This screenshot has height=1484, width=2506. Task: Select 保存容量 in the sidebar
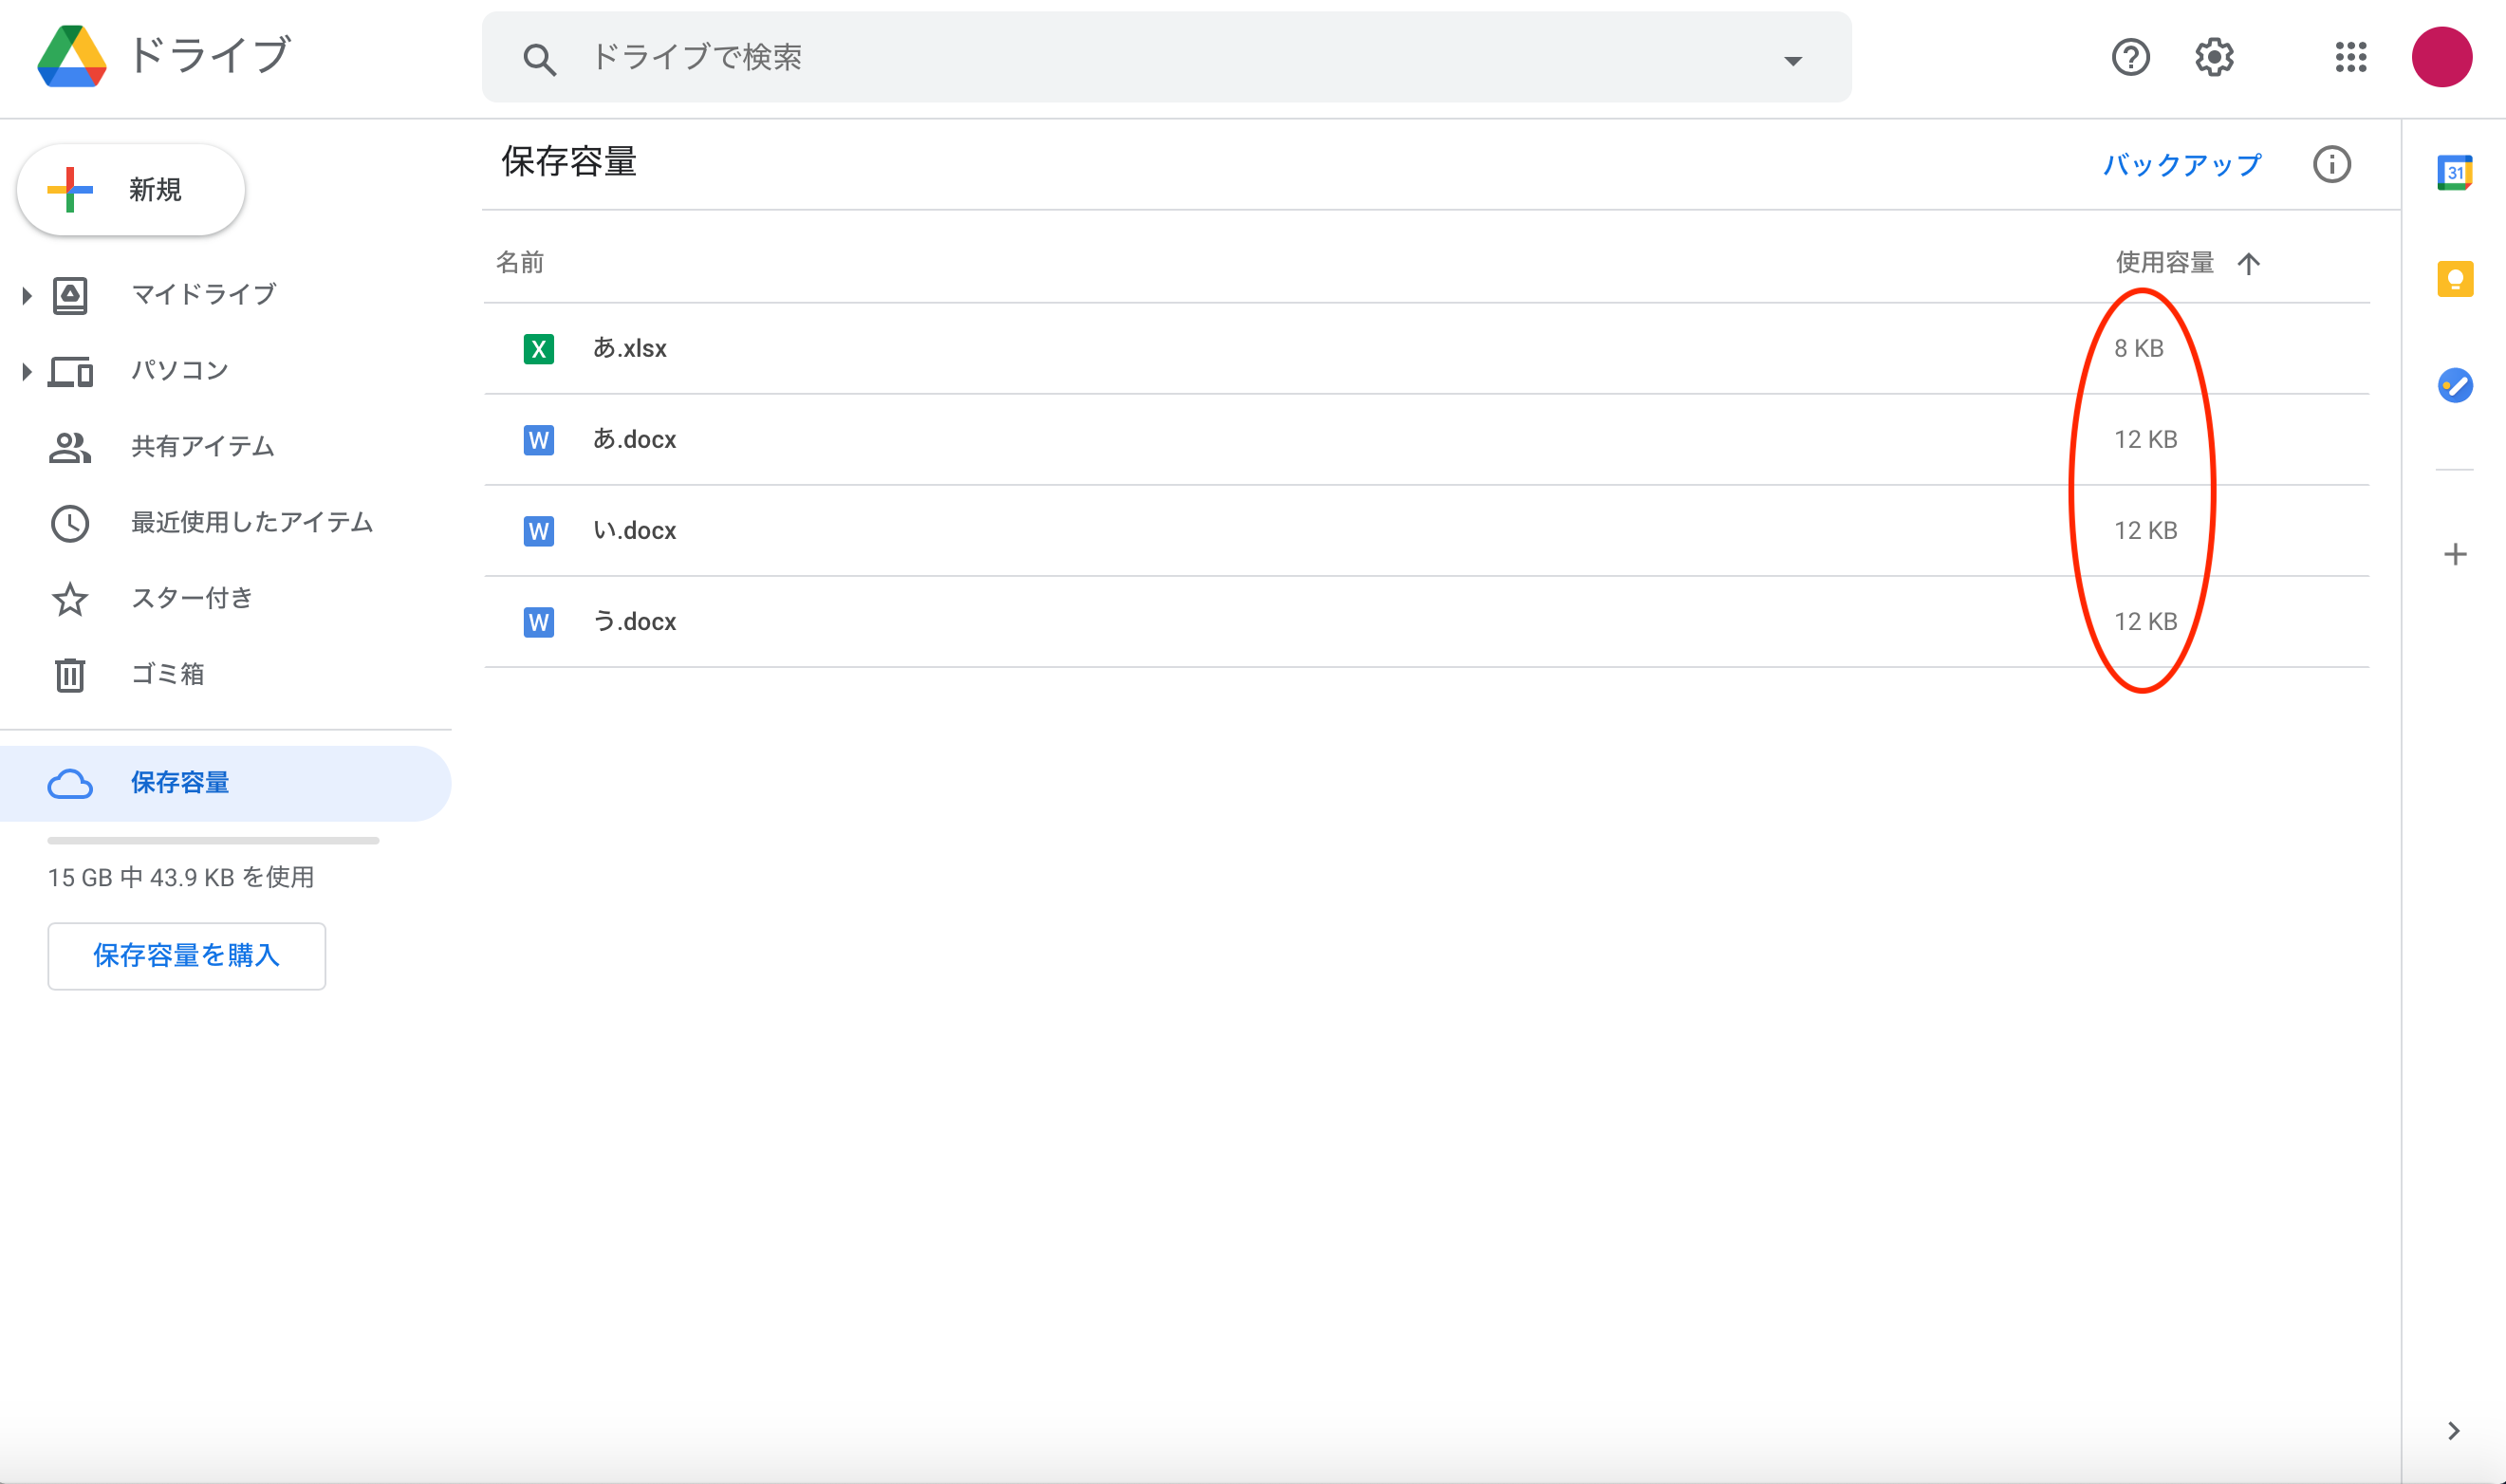[x=225, y=783]
